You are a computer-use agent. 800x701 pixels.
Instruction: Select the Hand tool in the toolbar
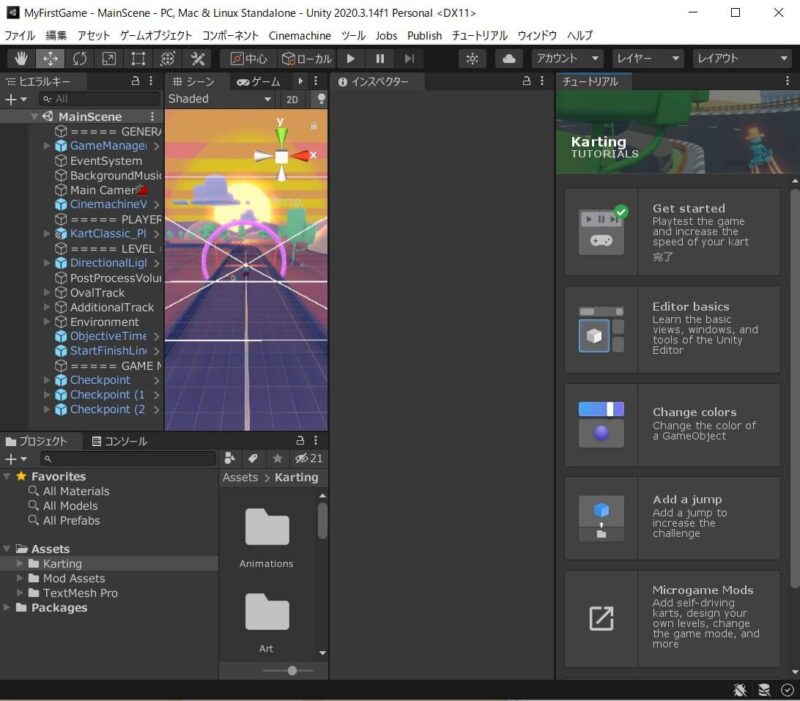(22, 58)
